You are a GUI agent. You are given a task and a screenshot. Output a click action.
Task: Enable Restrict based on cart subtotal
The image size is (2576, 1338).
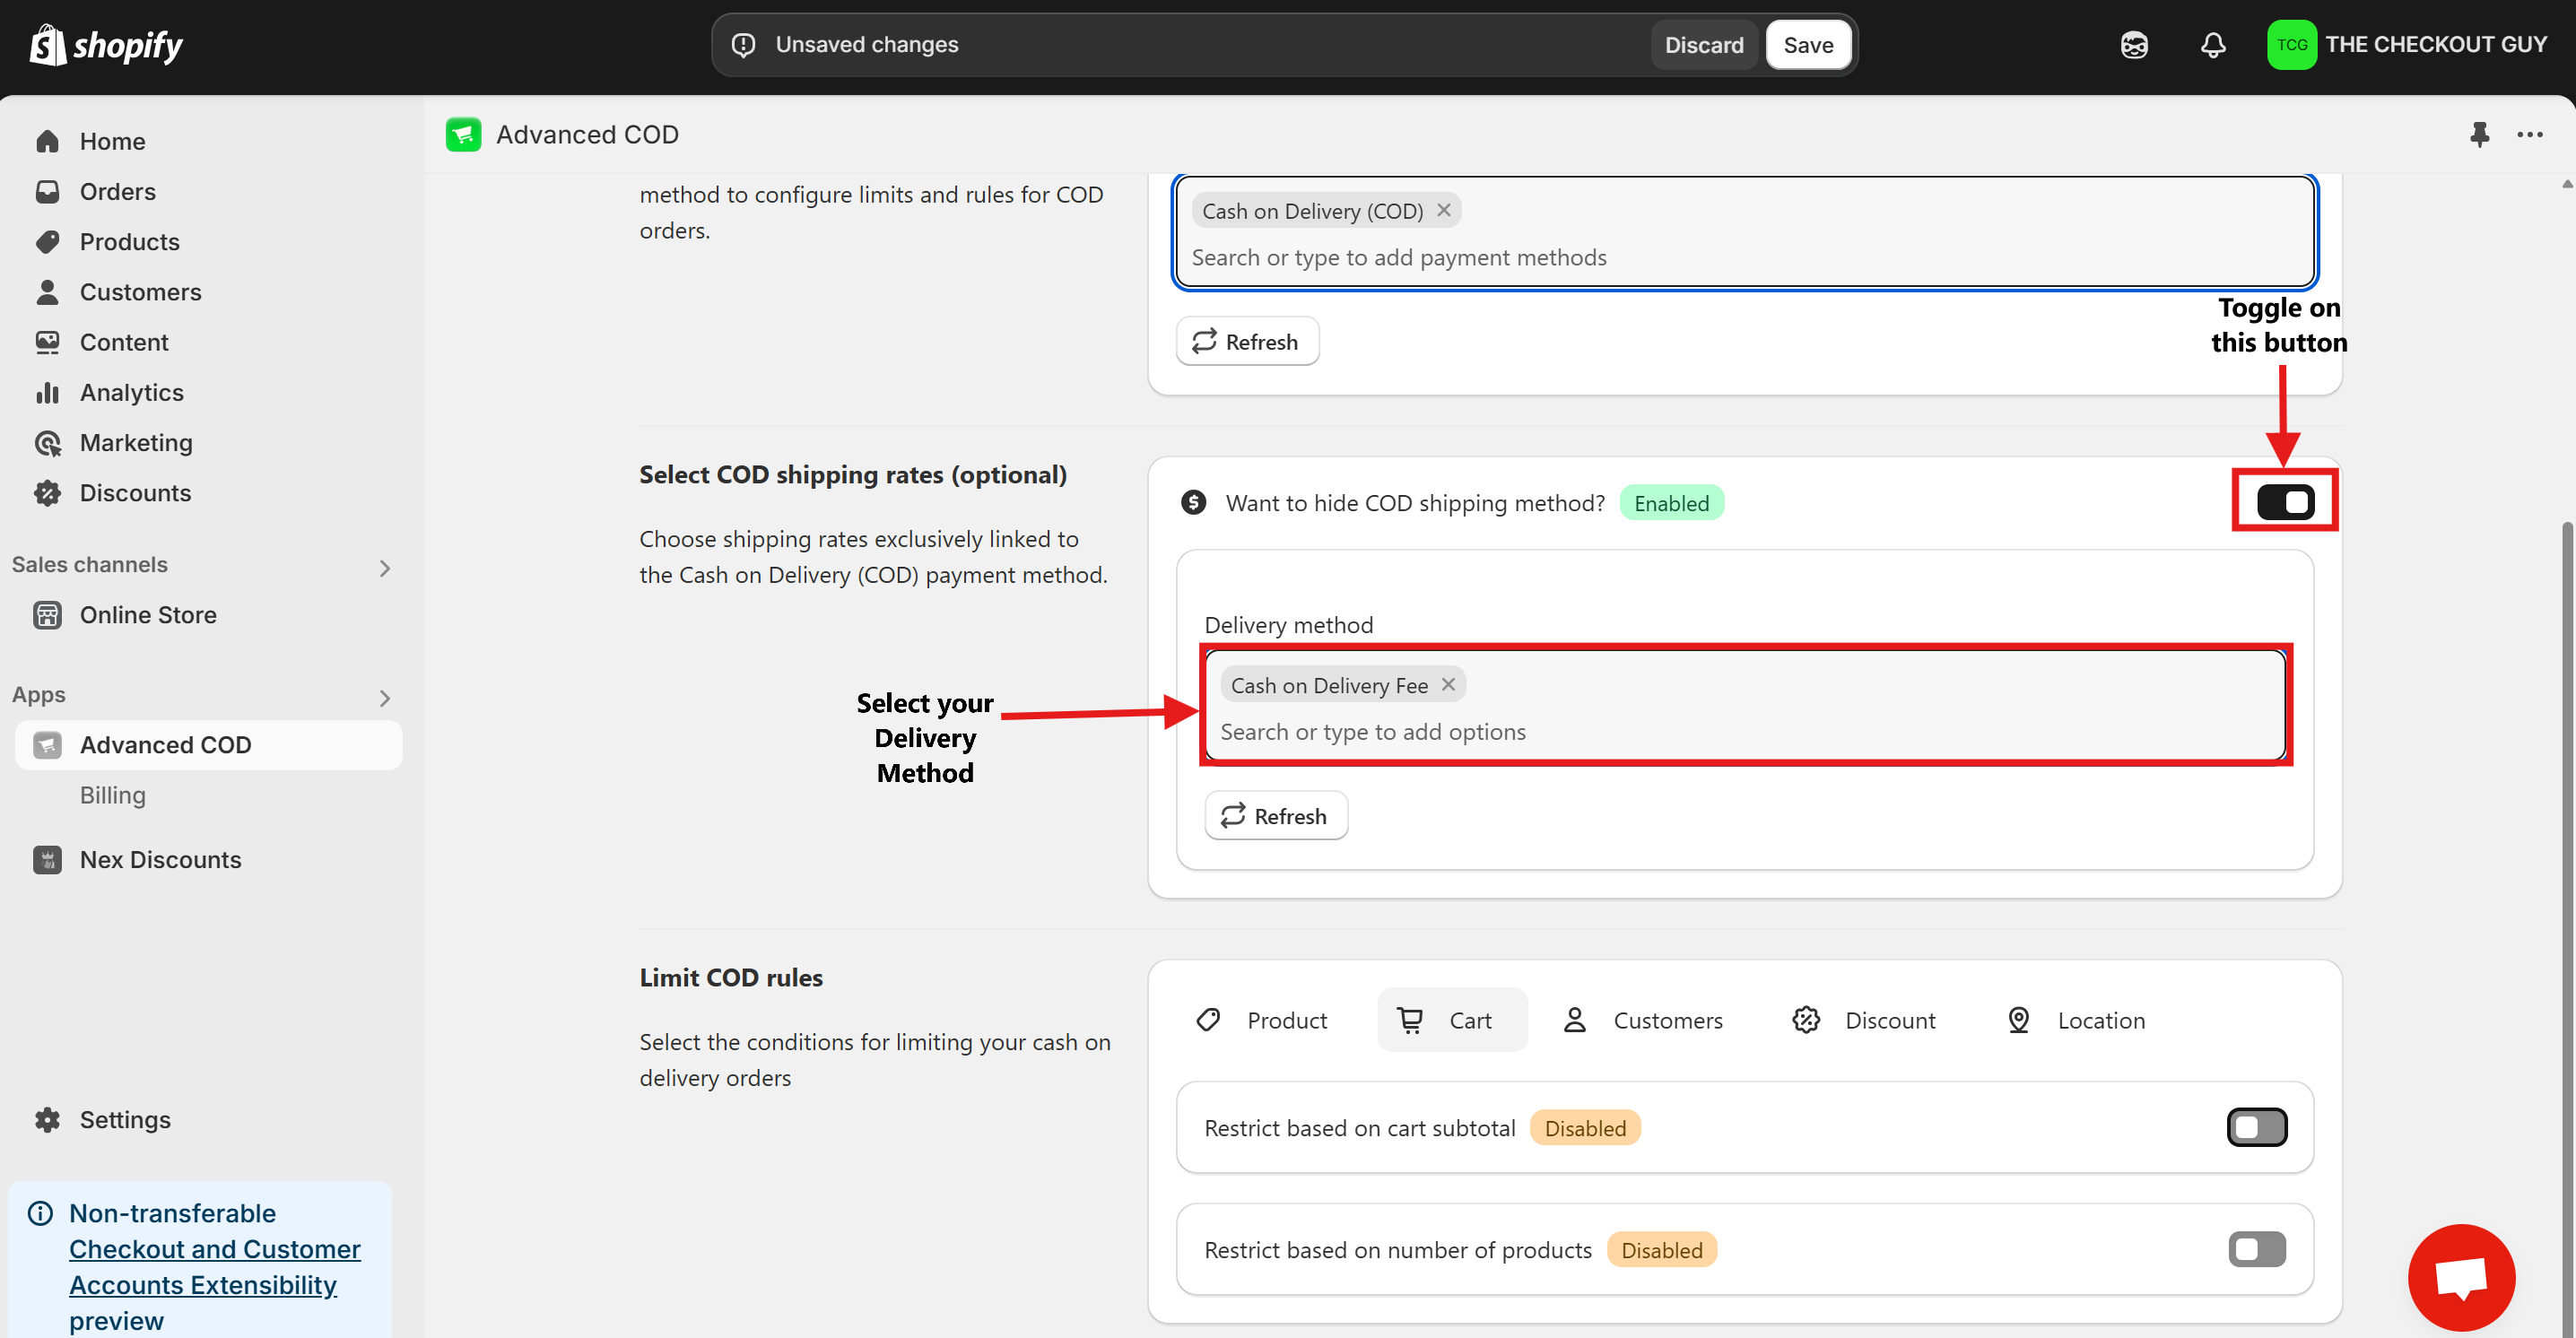click(2256, 1127)
